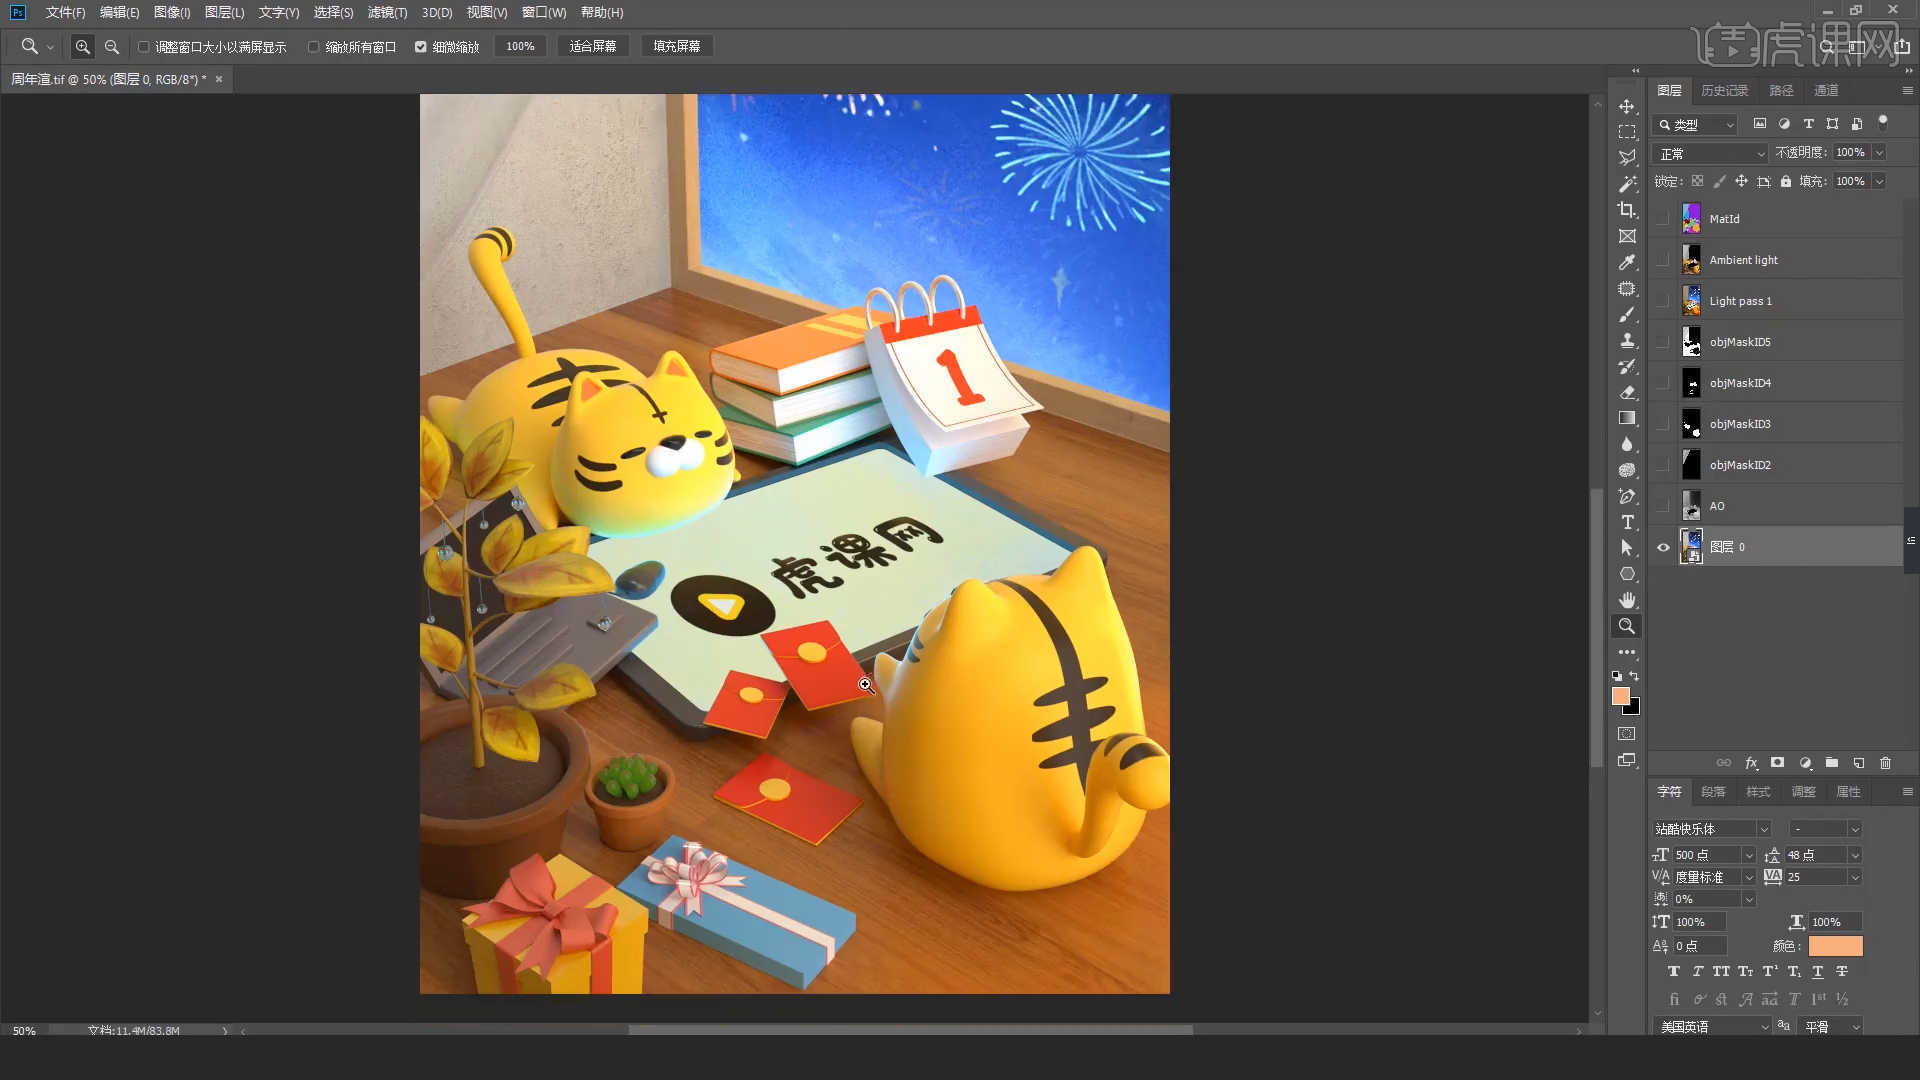Open the 滤镜(T) menu
The width and height of the screenshot is (1920, 1080).
387,12
